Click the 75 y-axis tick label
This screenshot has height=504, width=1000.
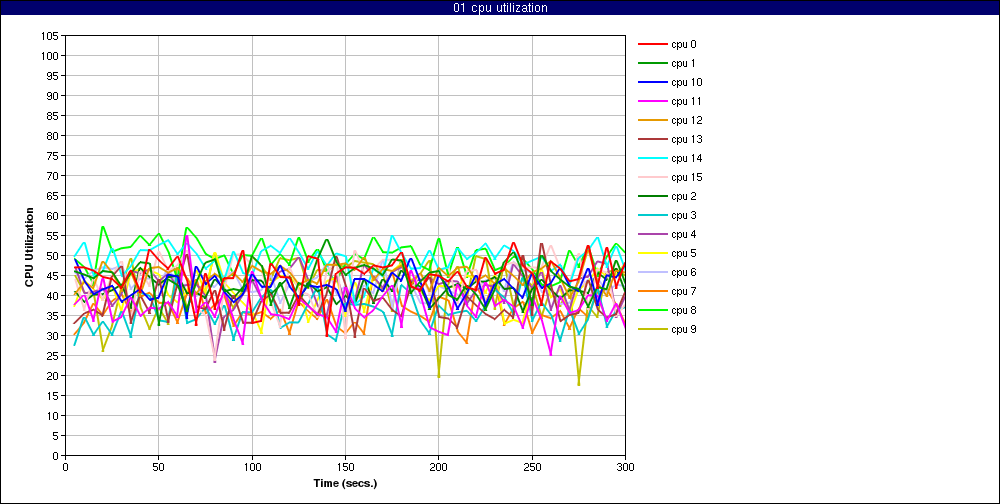52,156
